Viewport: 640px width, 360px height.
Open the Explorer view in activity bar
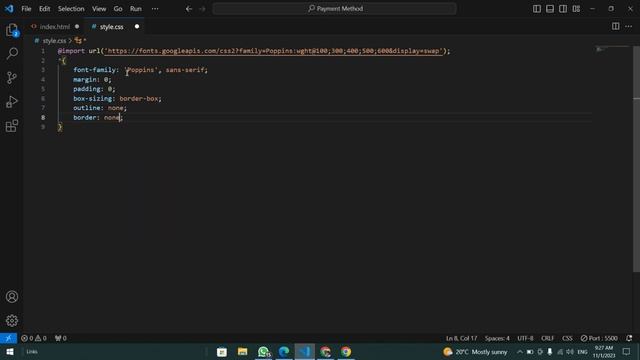click(12, 30)
